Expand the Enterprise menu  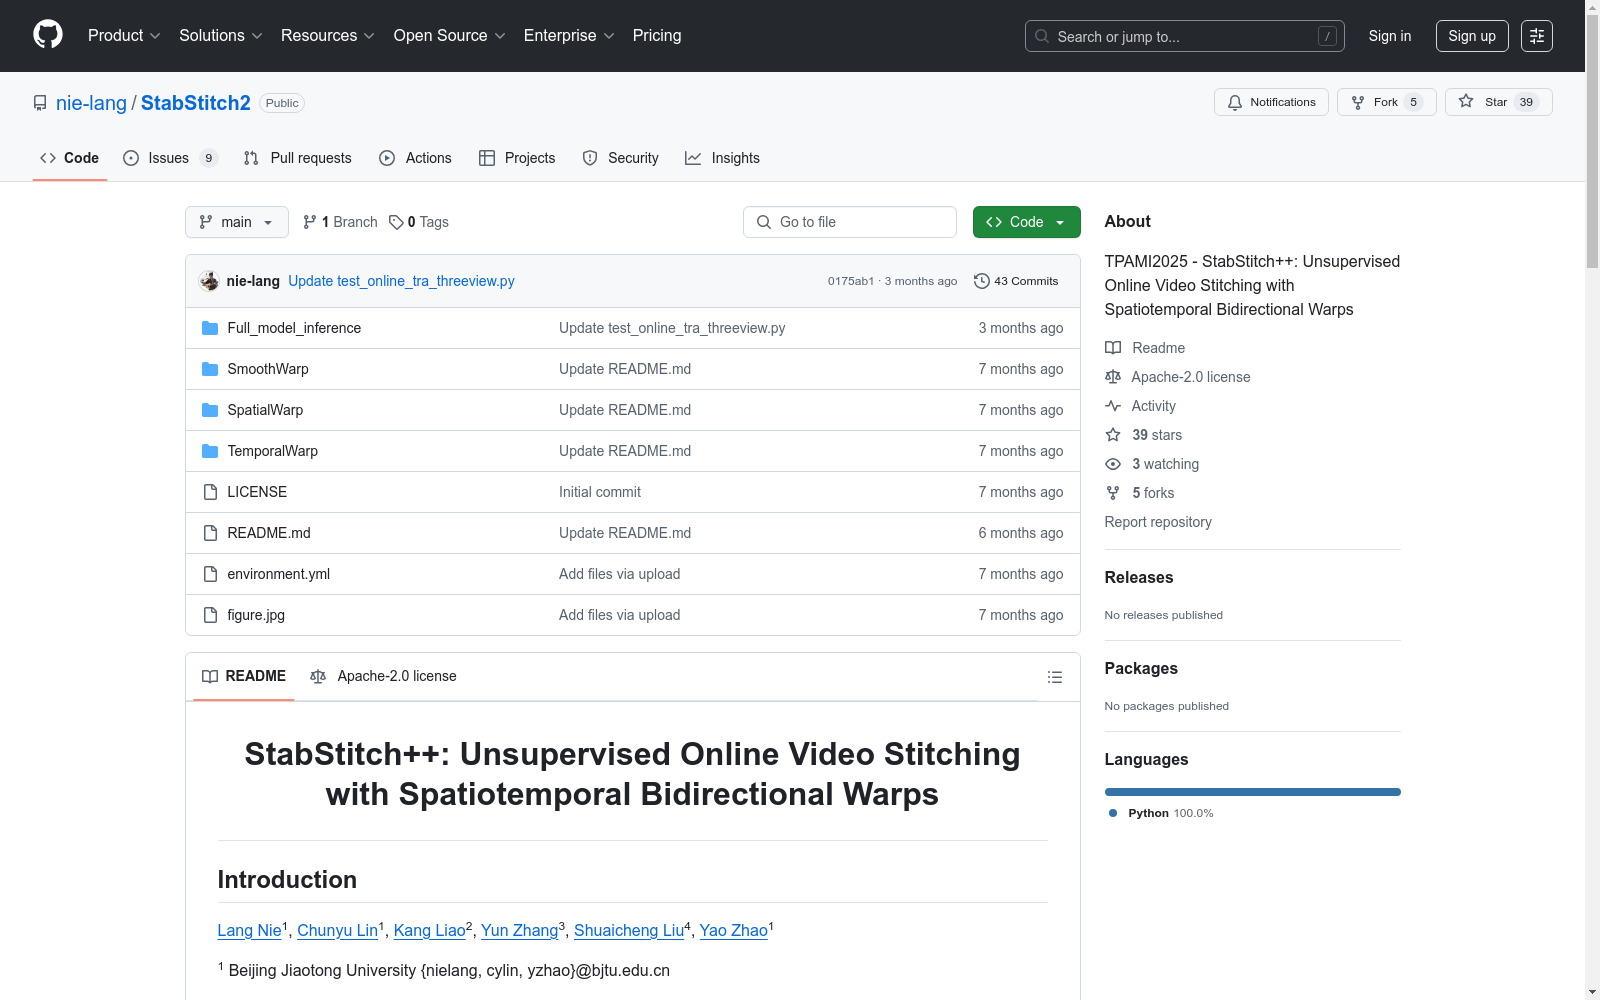[569, 36]
